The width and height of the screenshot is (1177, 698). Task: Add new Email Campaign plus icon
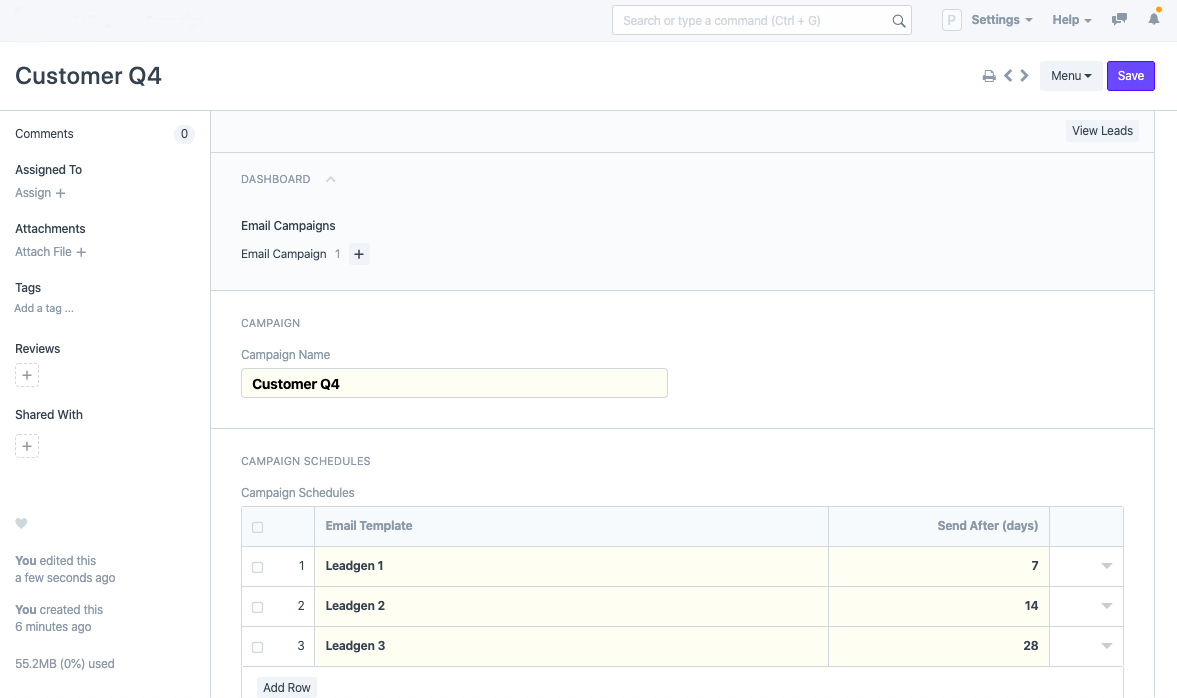[x=359, y=254]
